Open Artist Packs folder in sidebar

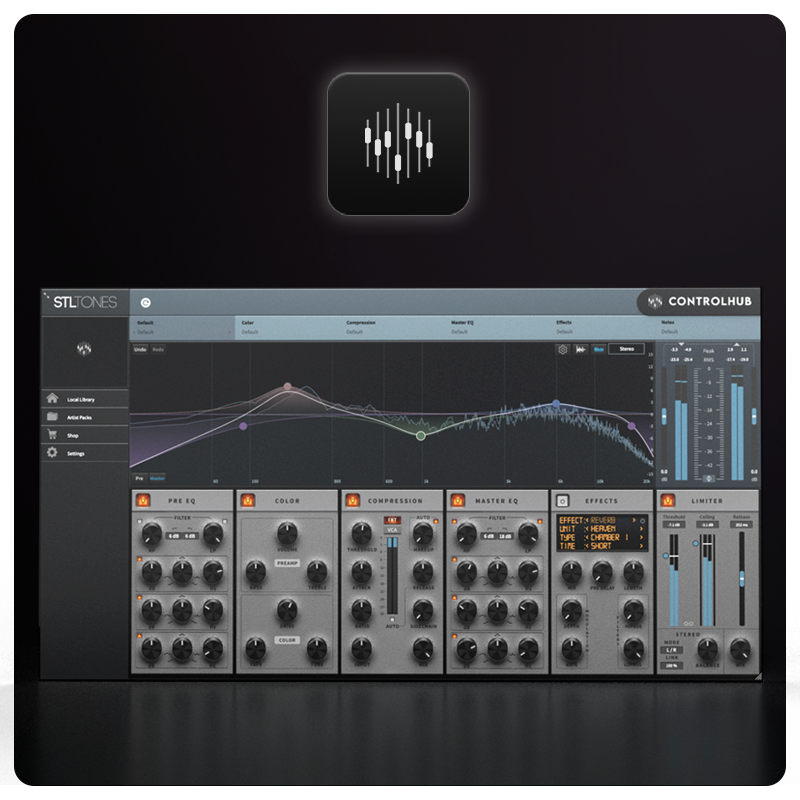point(80,417)
